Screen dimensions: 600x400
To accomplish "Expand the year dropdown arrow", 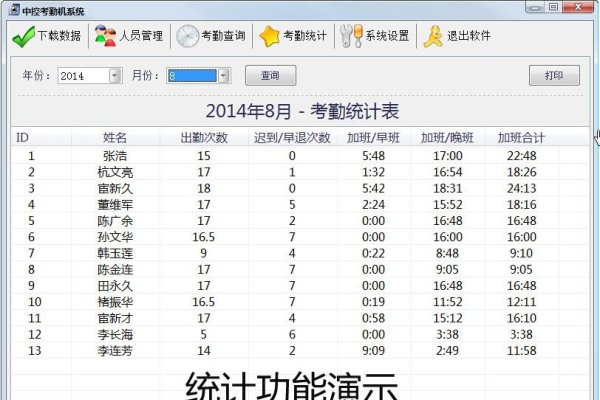I will click(x=114, y=75).
